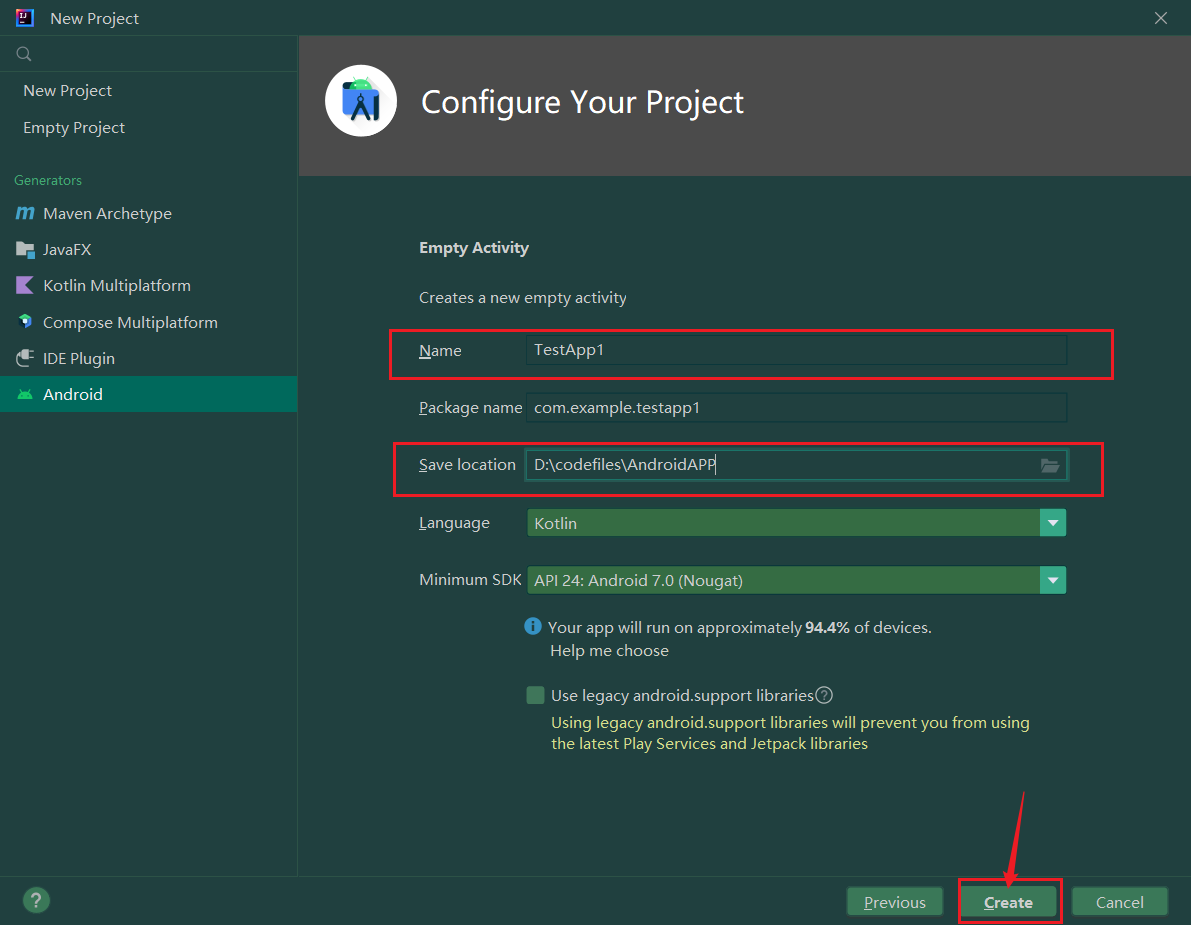This screenshot has height=925, width=1191.
Task: Click the blue info icon near device percentage
Action: (533, 627)
